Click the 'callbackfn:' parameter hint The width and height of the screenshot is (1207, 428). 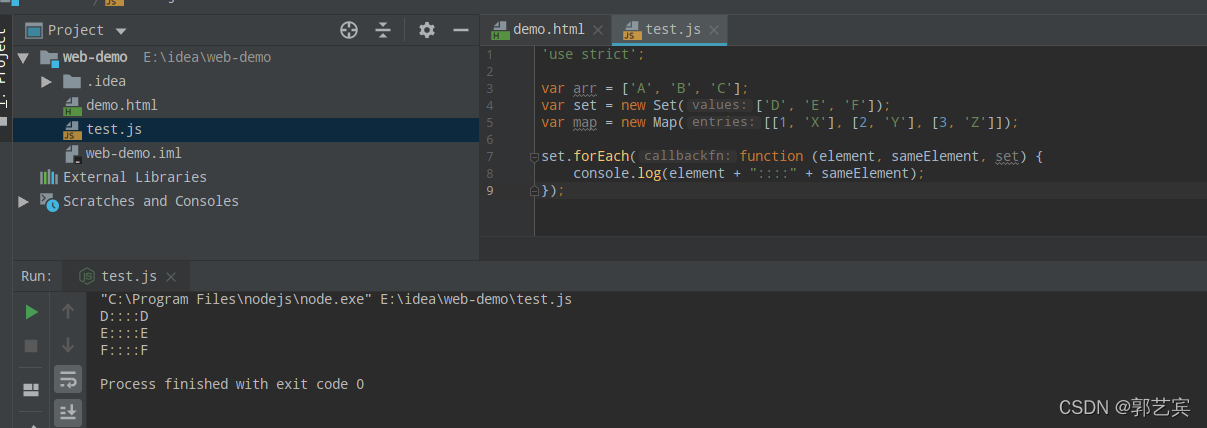688,157
